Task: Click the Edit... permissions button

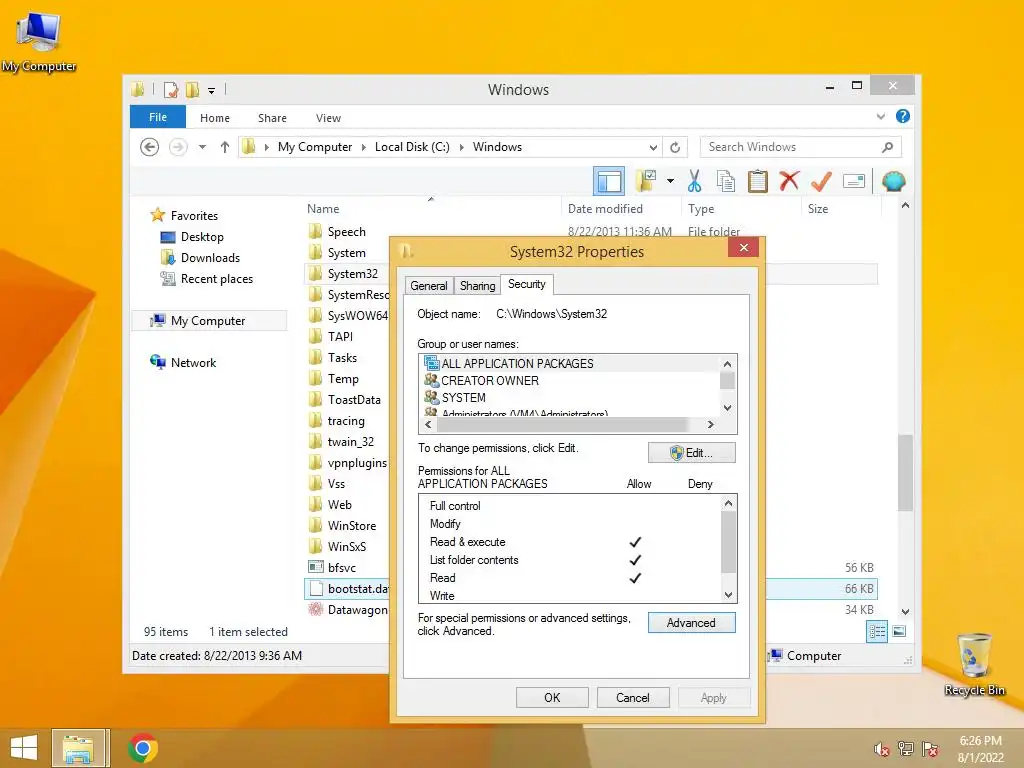Action: coord(692,453)
